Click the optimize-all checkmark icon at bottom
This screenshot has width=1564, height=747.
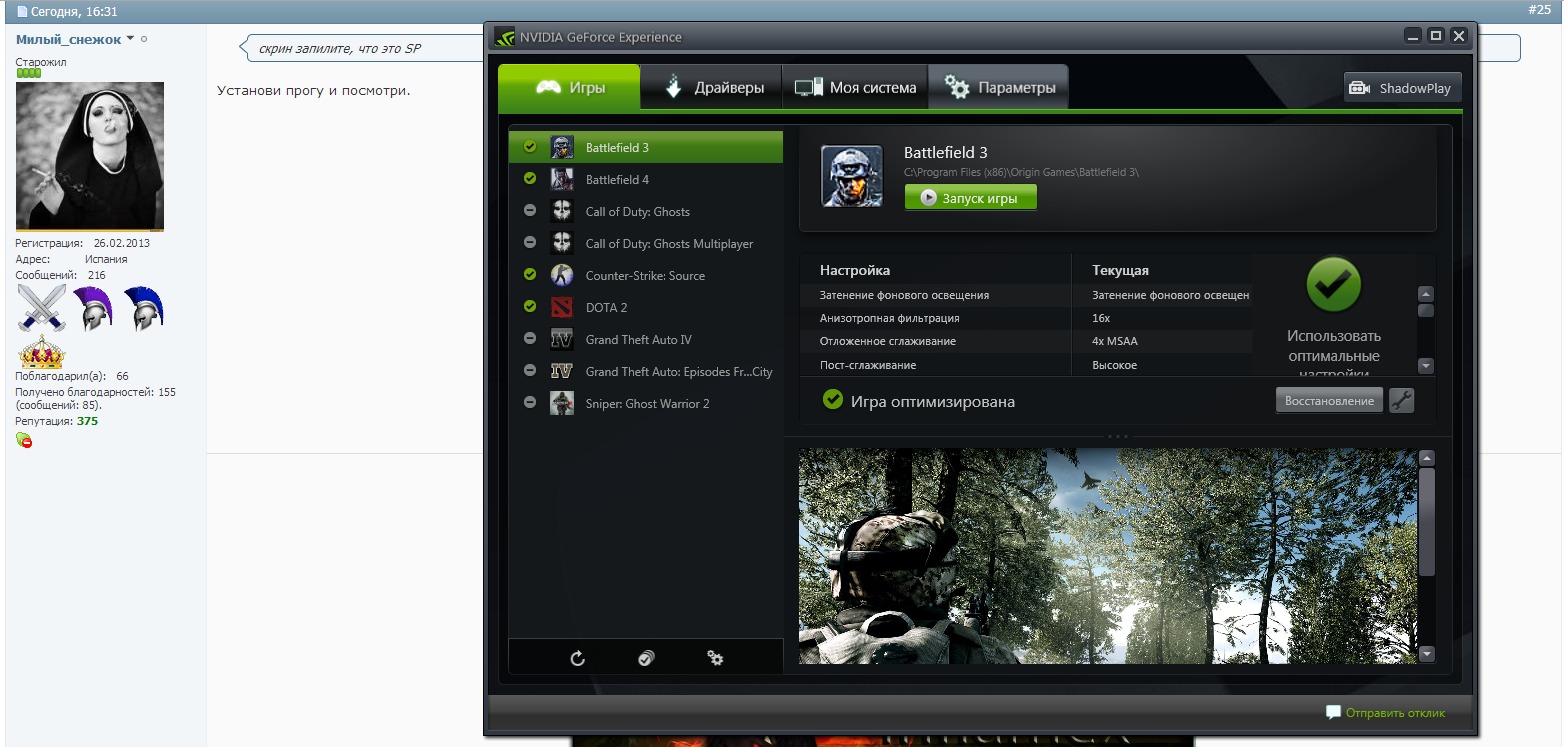click(x=646, y=658)
